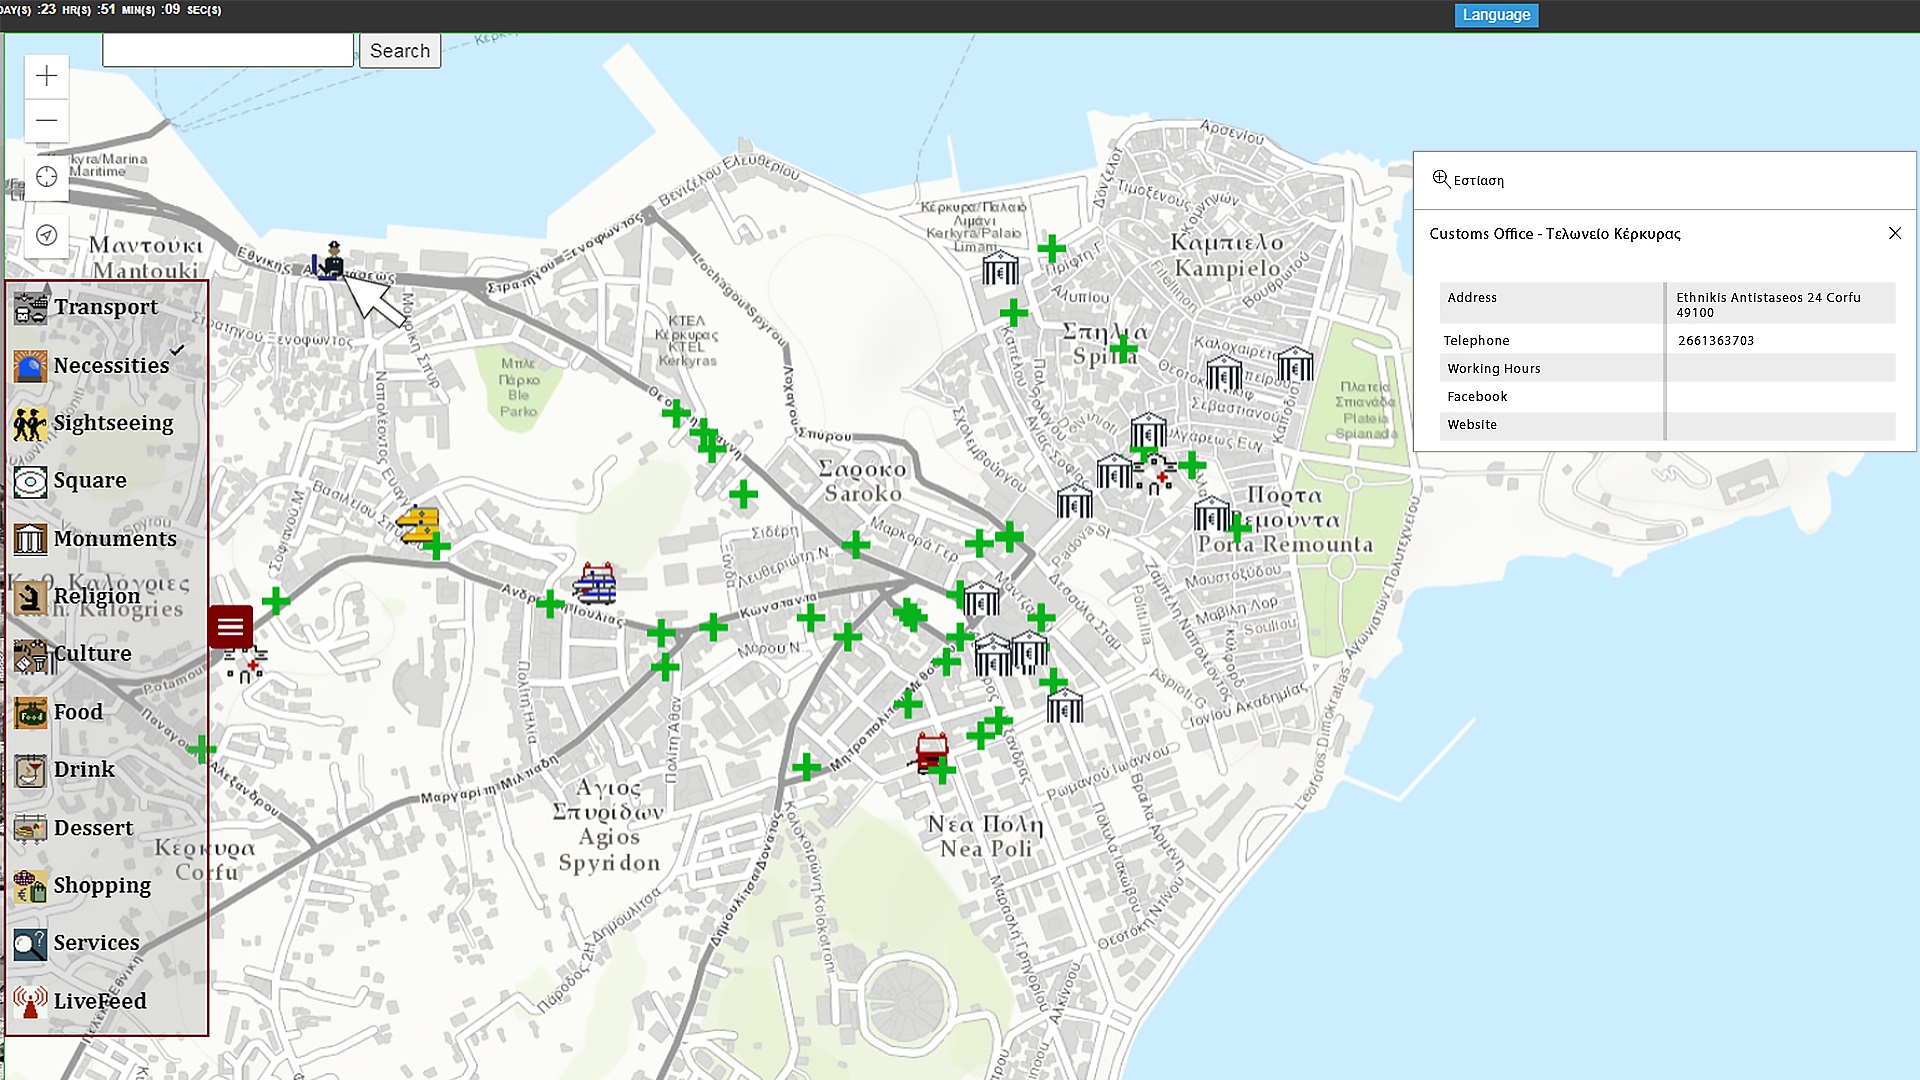Click the Facebook row label
Image resolution: width=1920 pixels, height=1080 pixels.
(1477, 397)
